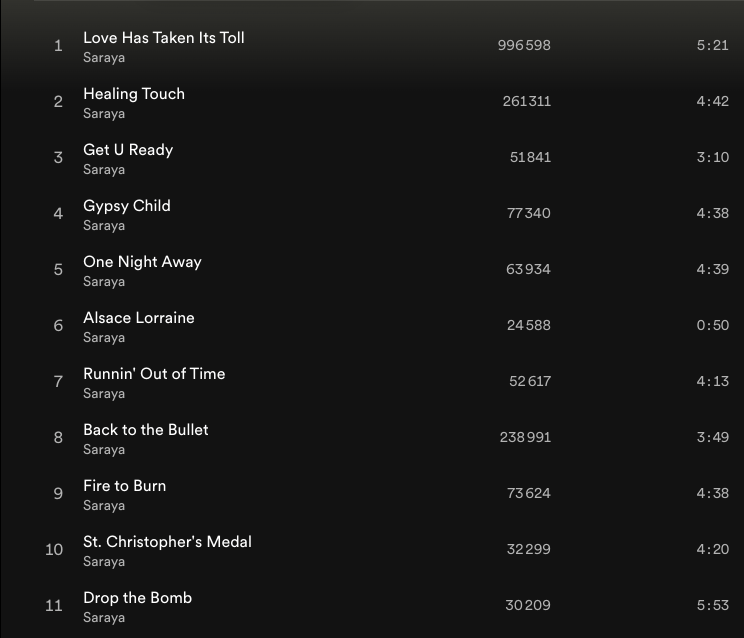The width and height of the screenshot is (744, 638).
Task: Select the St. Christopher's Medal track title
Action: pyautogui.click(x=167, y=542)
